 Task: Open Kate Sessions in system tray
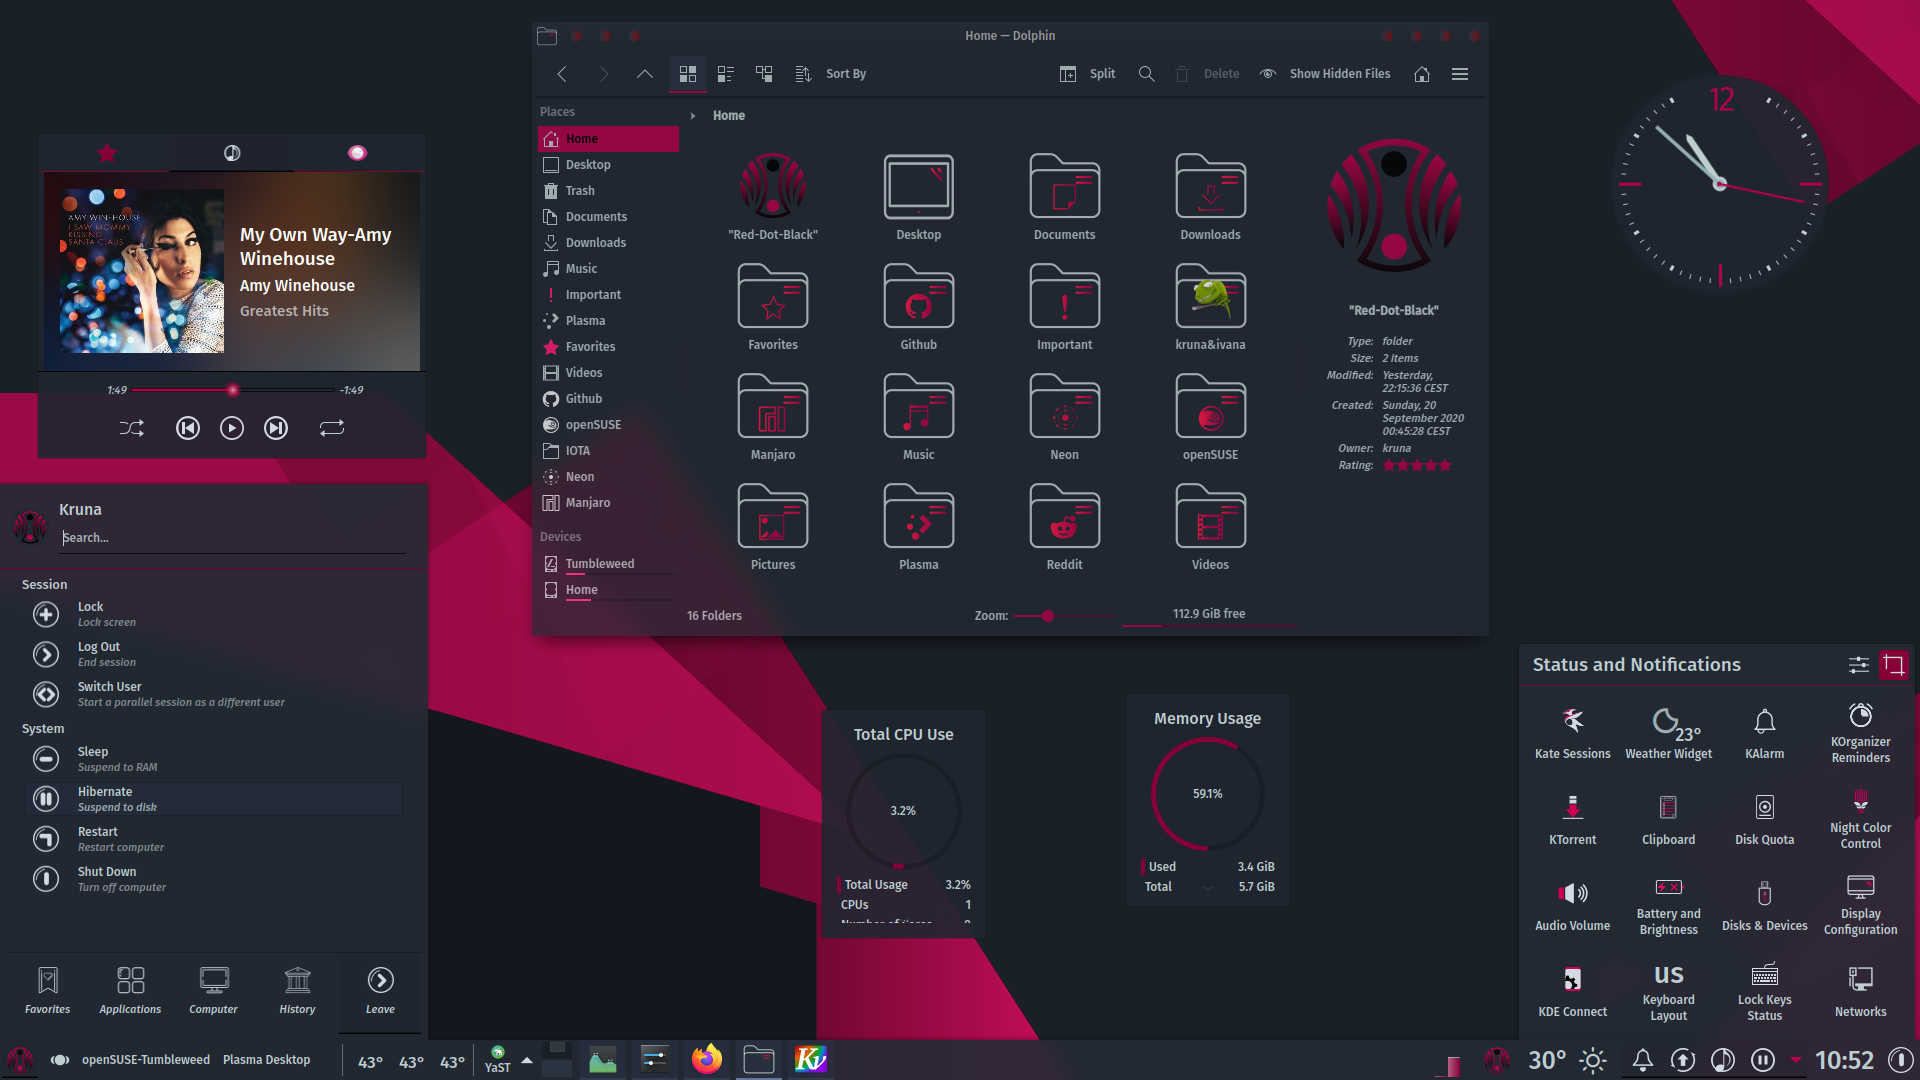tap(1573, 733)
